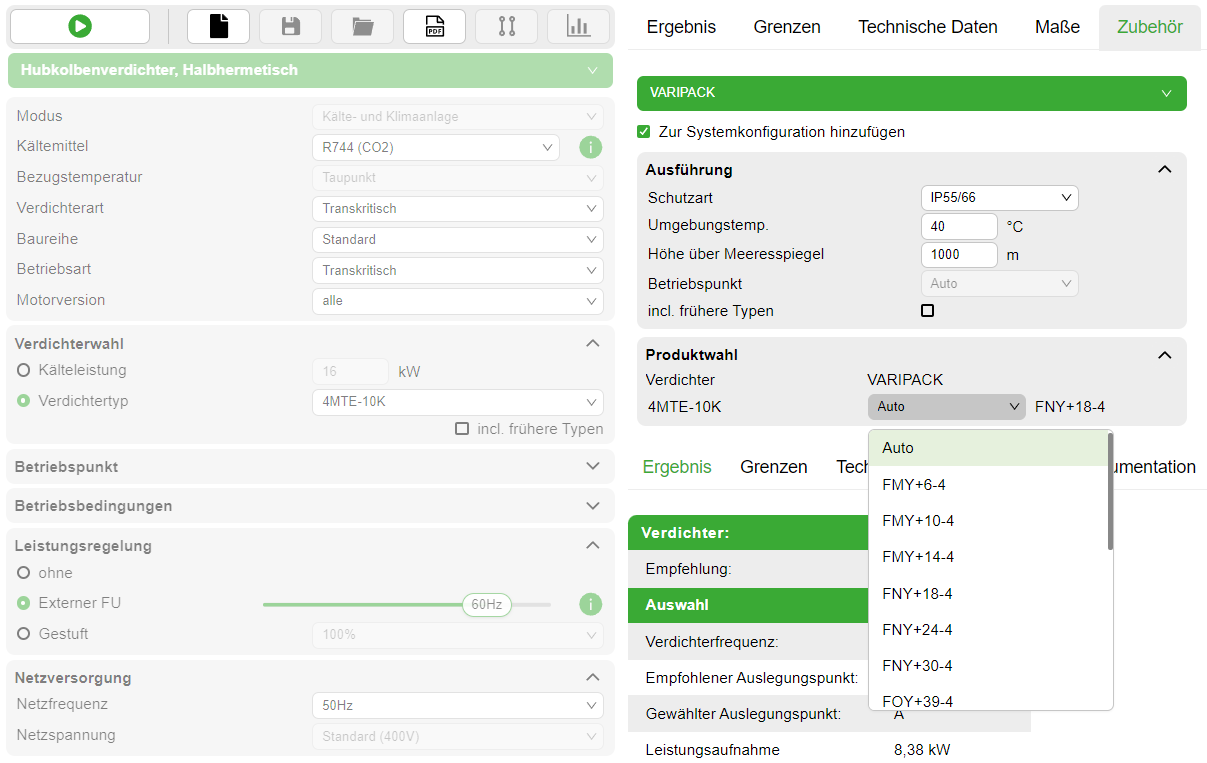Open the bar chart diagram view

click(578, 26)
